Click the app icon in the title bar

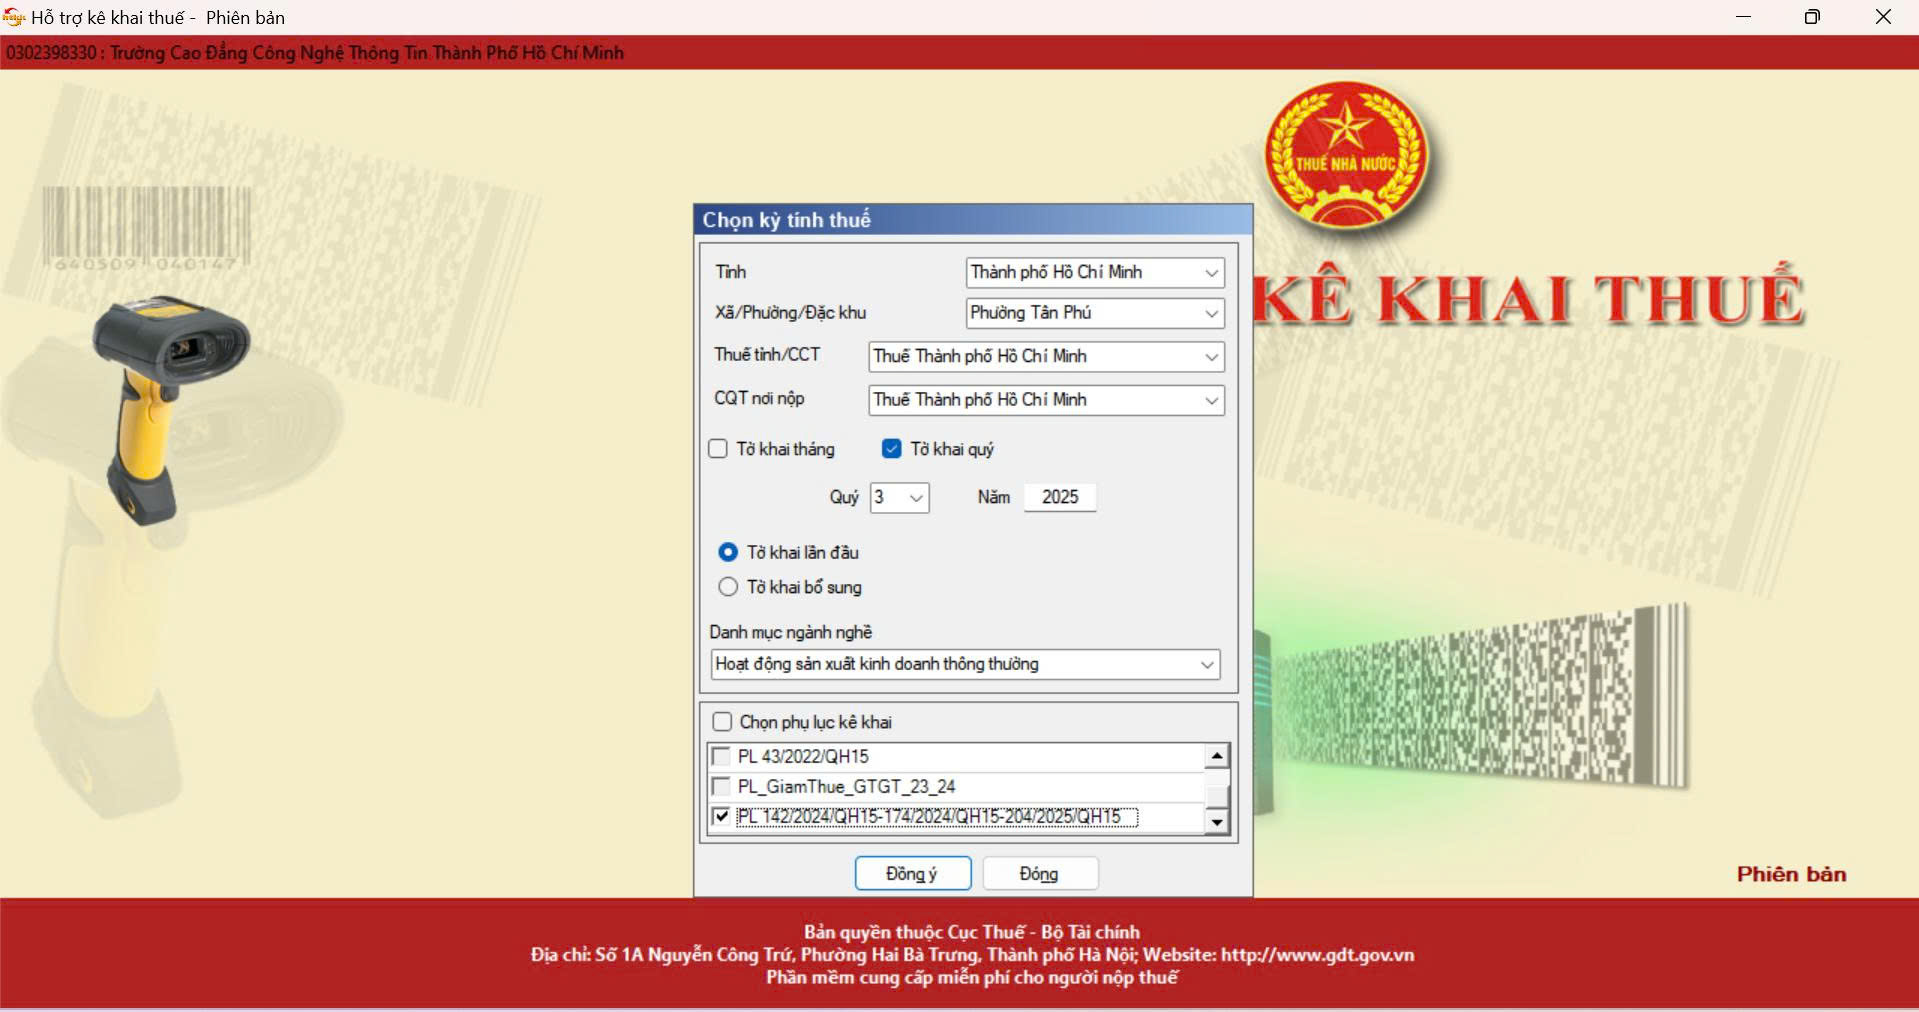coord(14,17)
